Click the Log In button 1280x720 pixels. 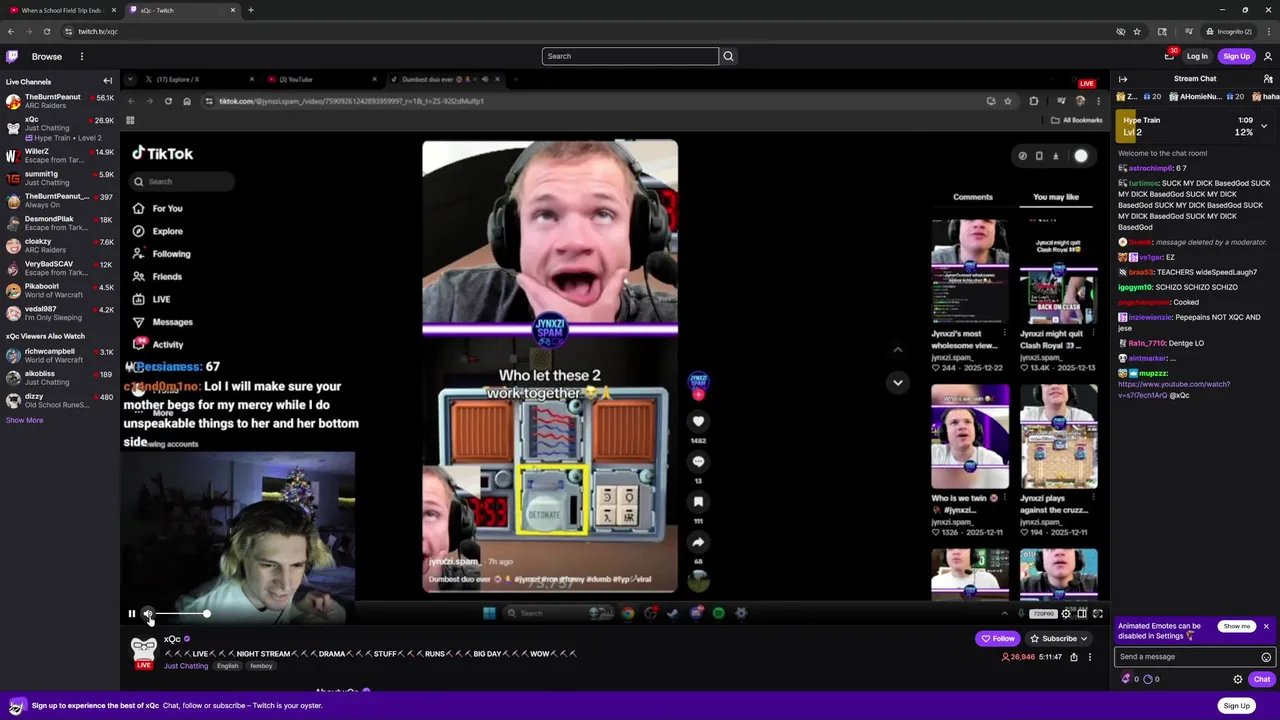pyautogui.click(x=1197, y=56)
